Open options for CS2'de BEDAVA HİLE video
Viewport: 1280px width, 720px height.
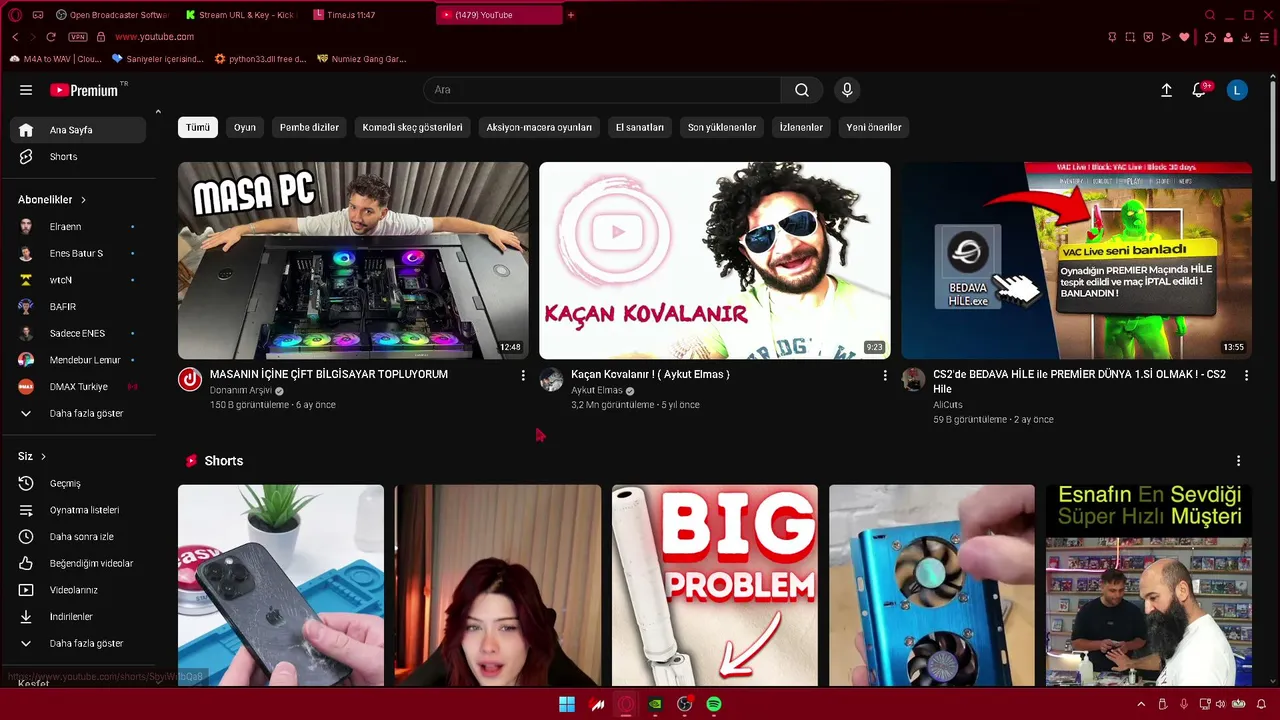click(1246, 375)
